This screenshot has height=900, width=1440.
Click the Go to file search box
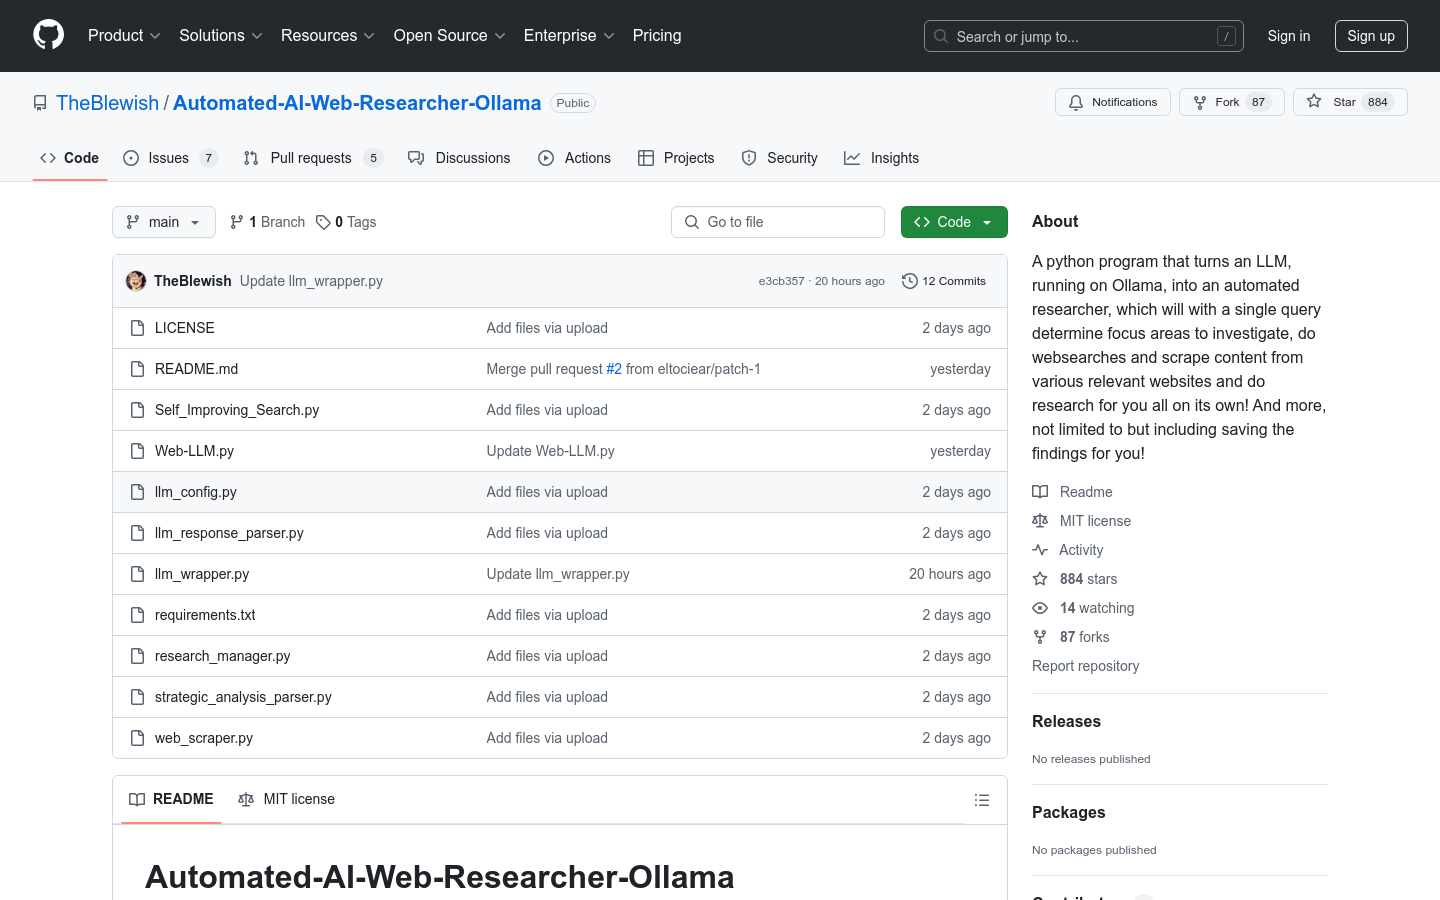[778, 221]
